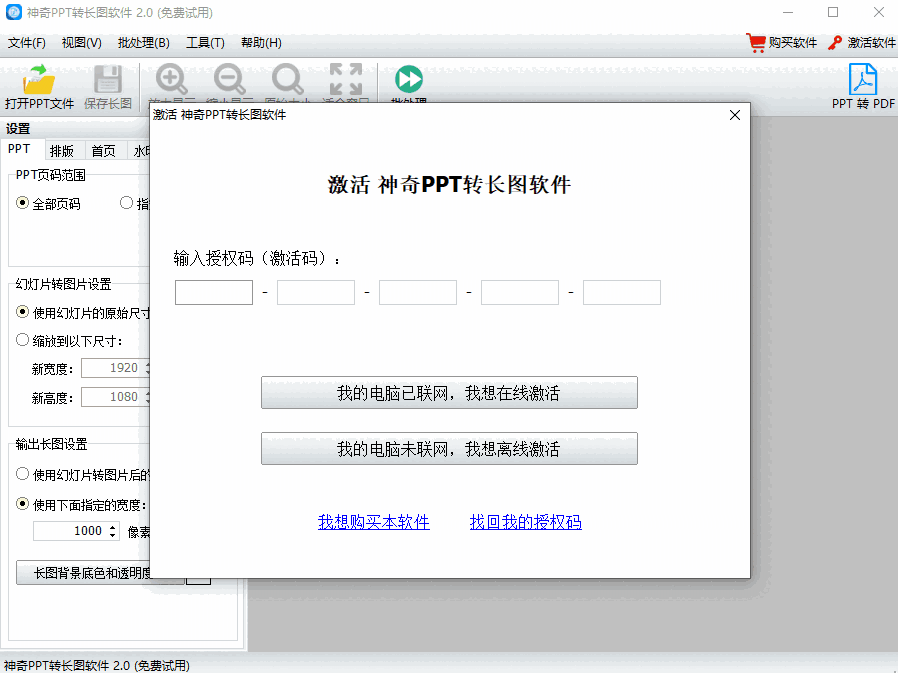898x673 pixels.
Task: Click the 保存长图 floppy disk icon
Action: click(x=108, y=80)
